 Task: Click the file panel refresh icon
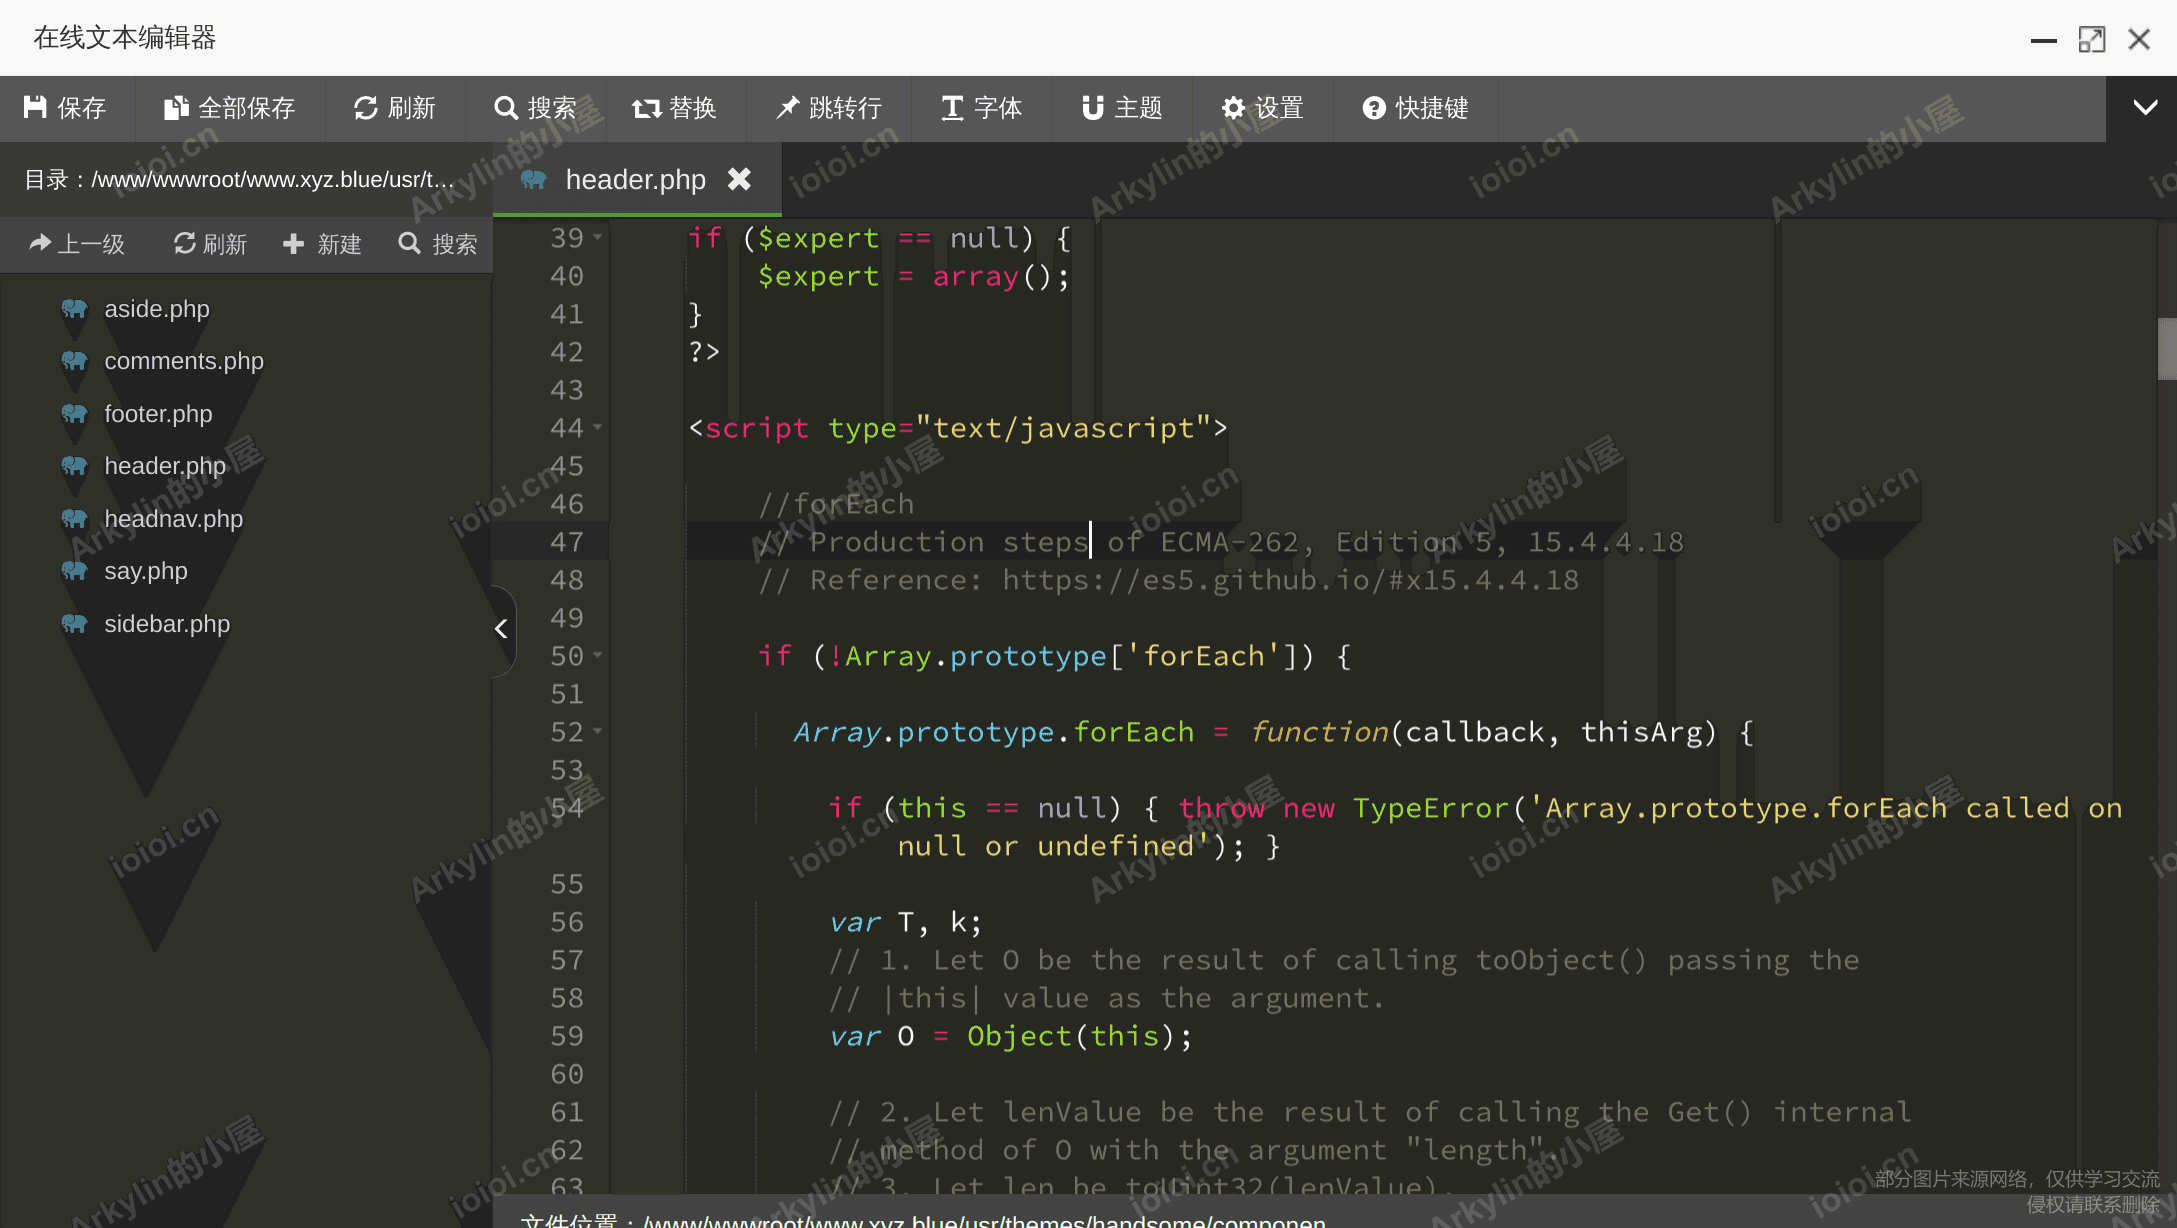(185, 243)
